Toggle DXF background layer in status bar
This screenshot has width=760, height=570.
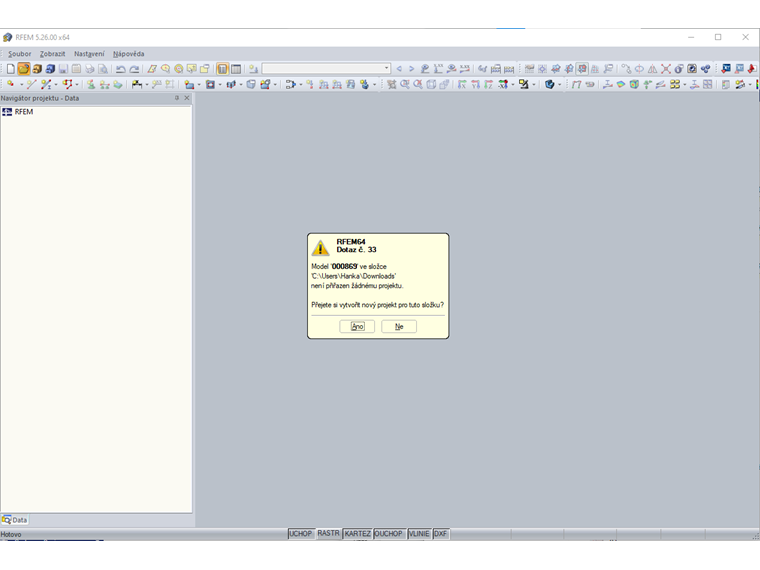(441, 534)
